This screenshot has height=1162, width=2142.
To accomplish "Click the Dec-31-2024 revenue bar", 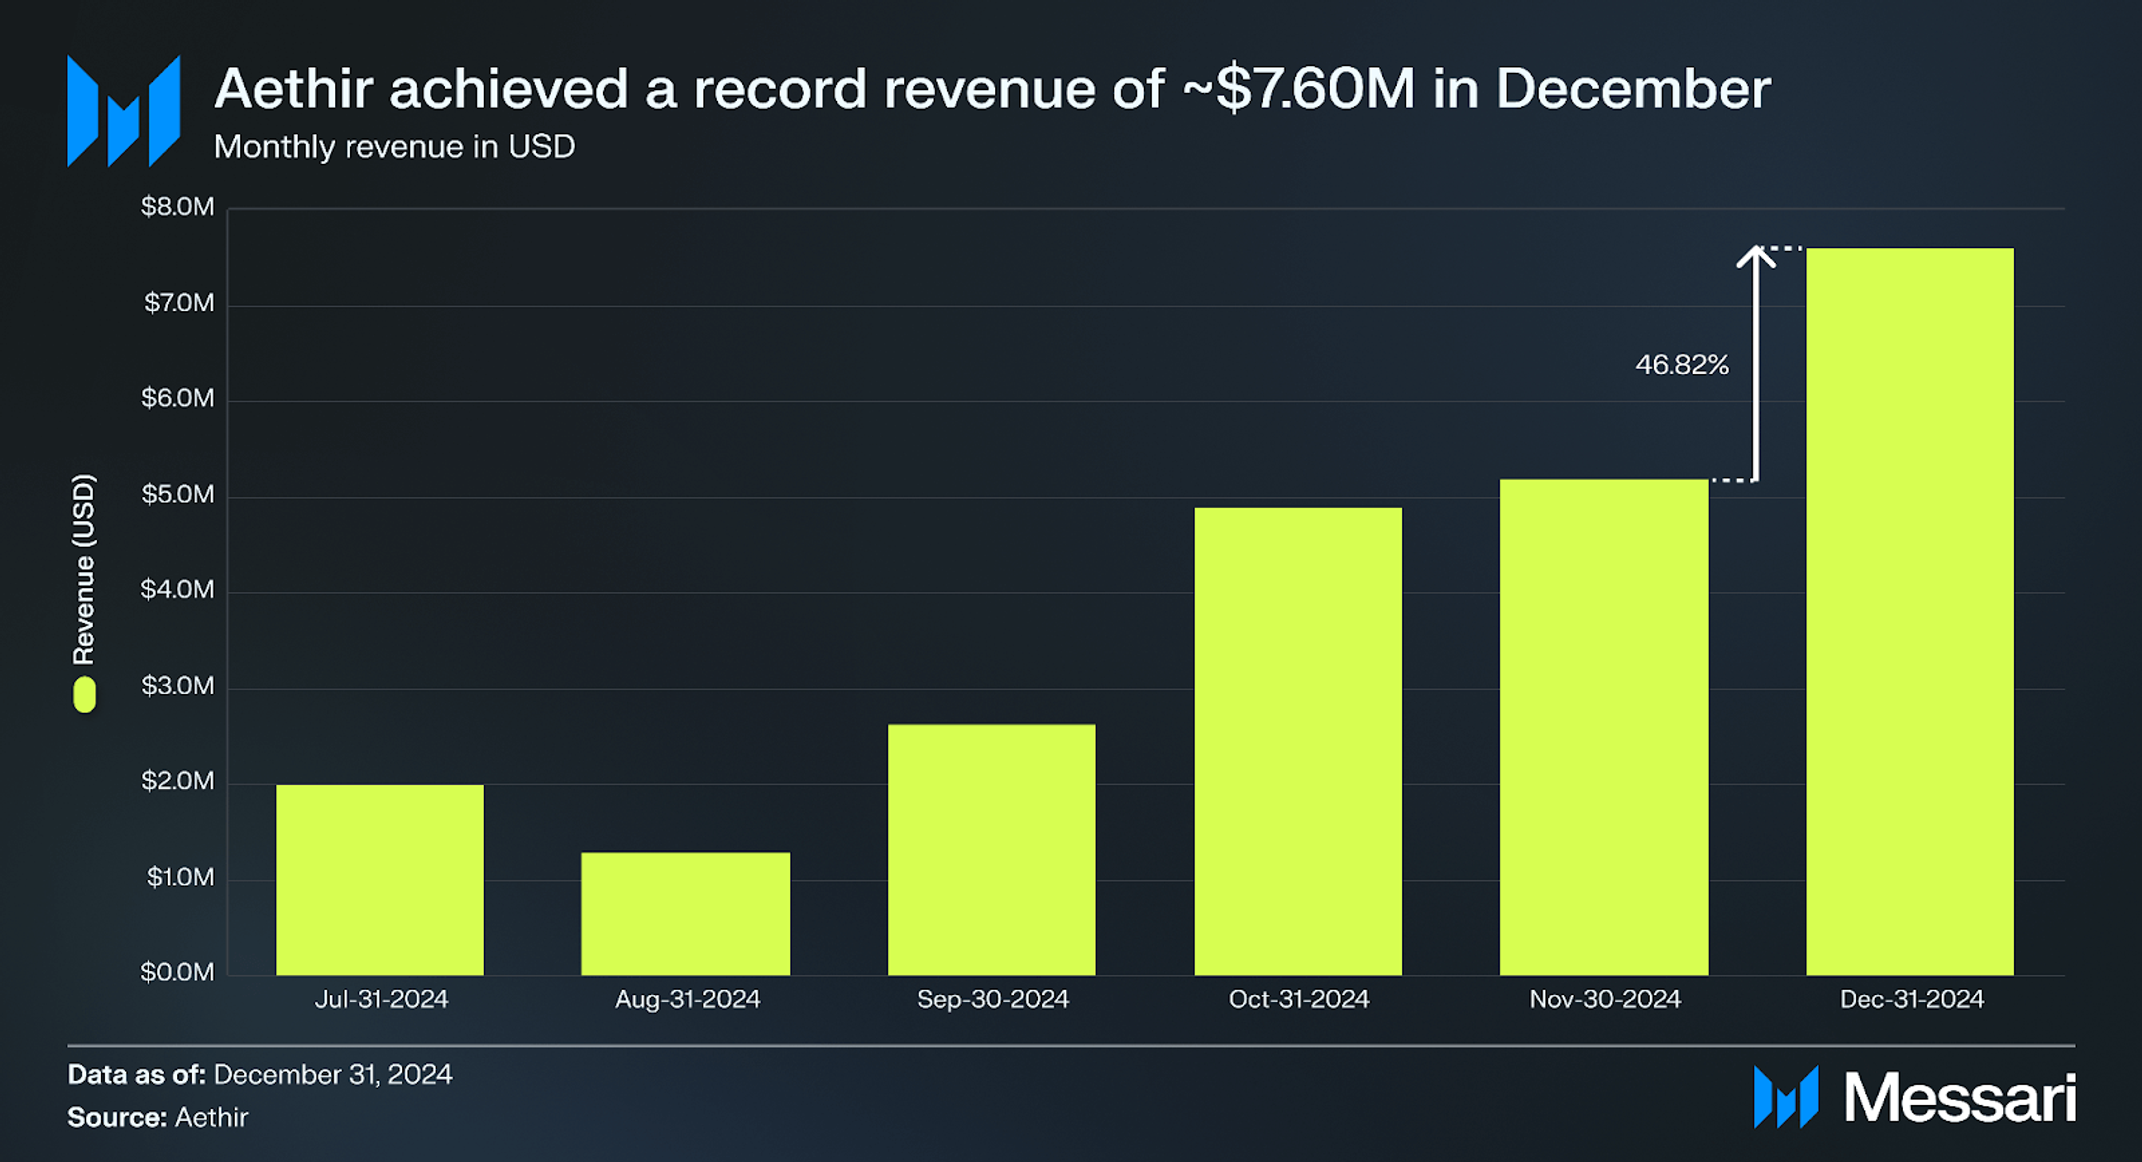I will coord(1909,611).
